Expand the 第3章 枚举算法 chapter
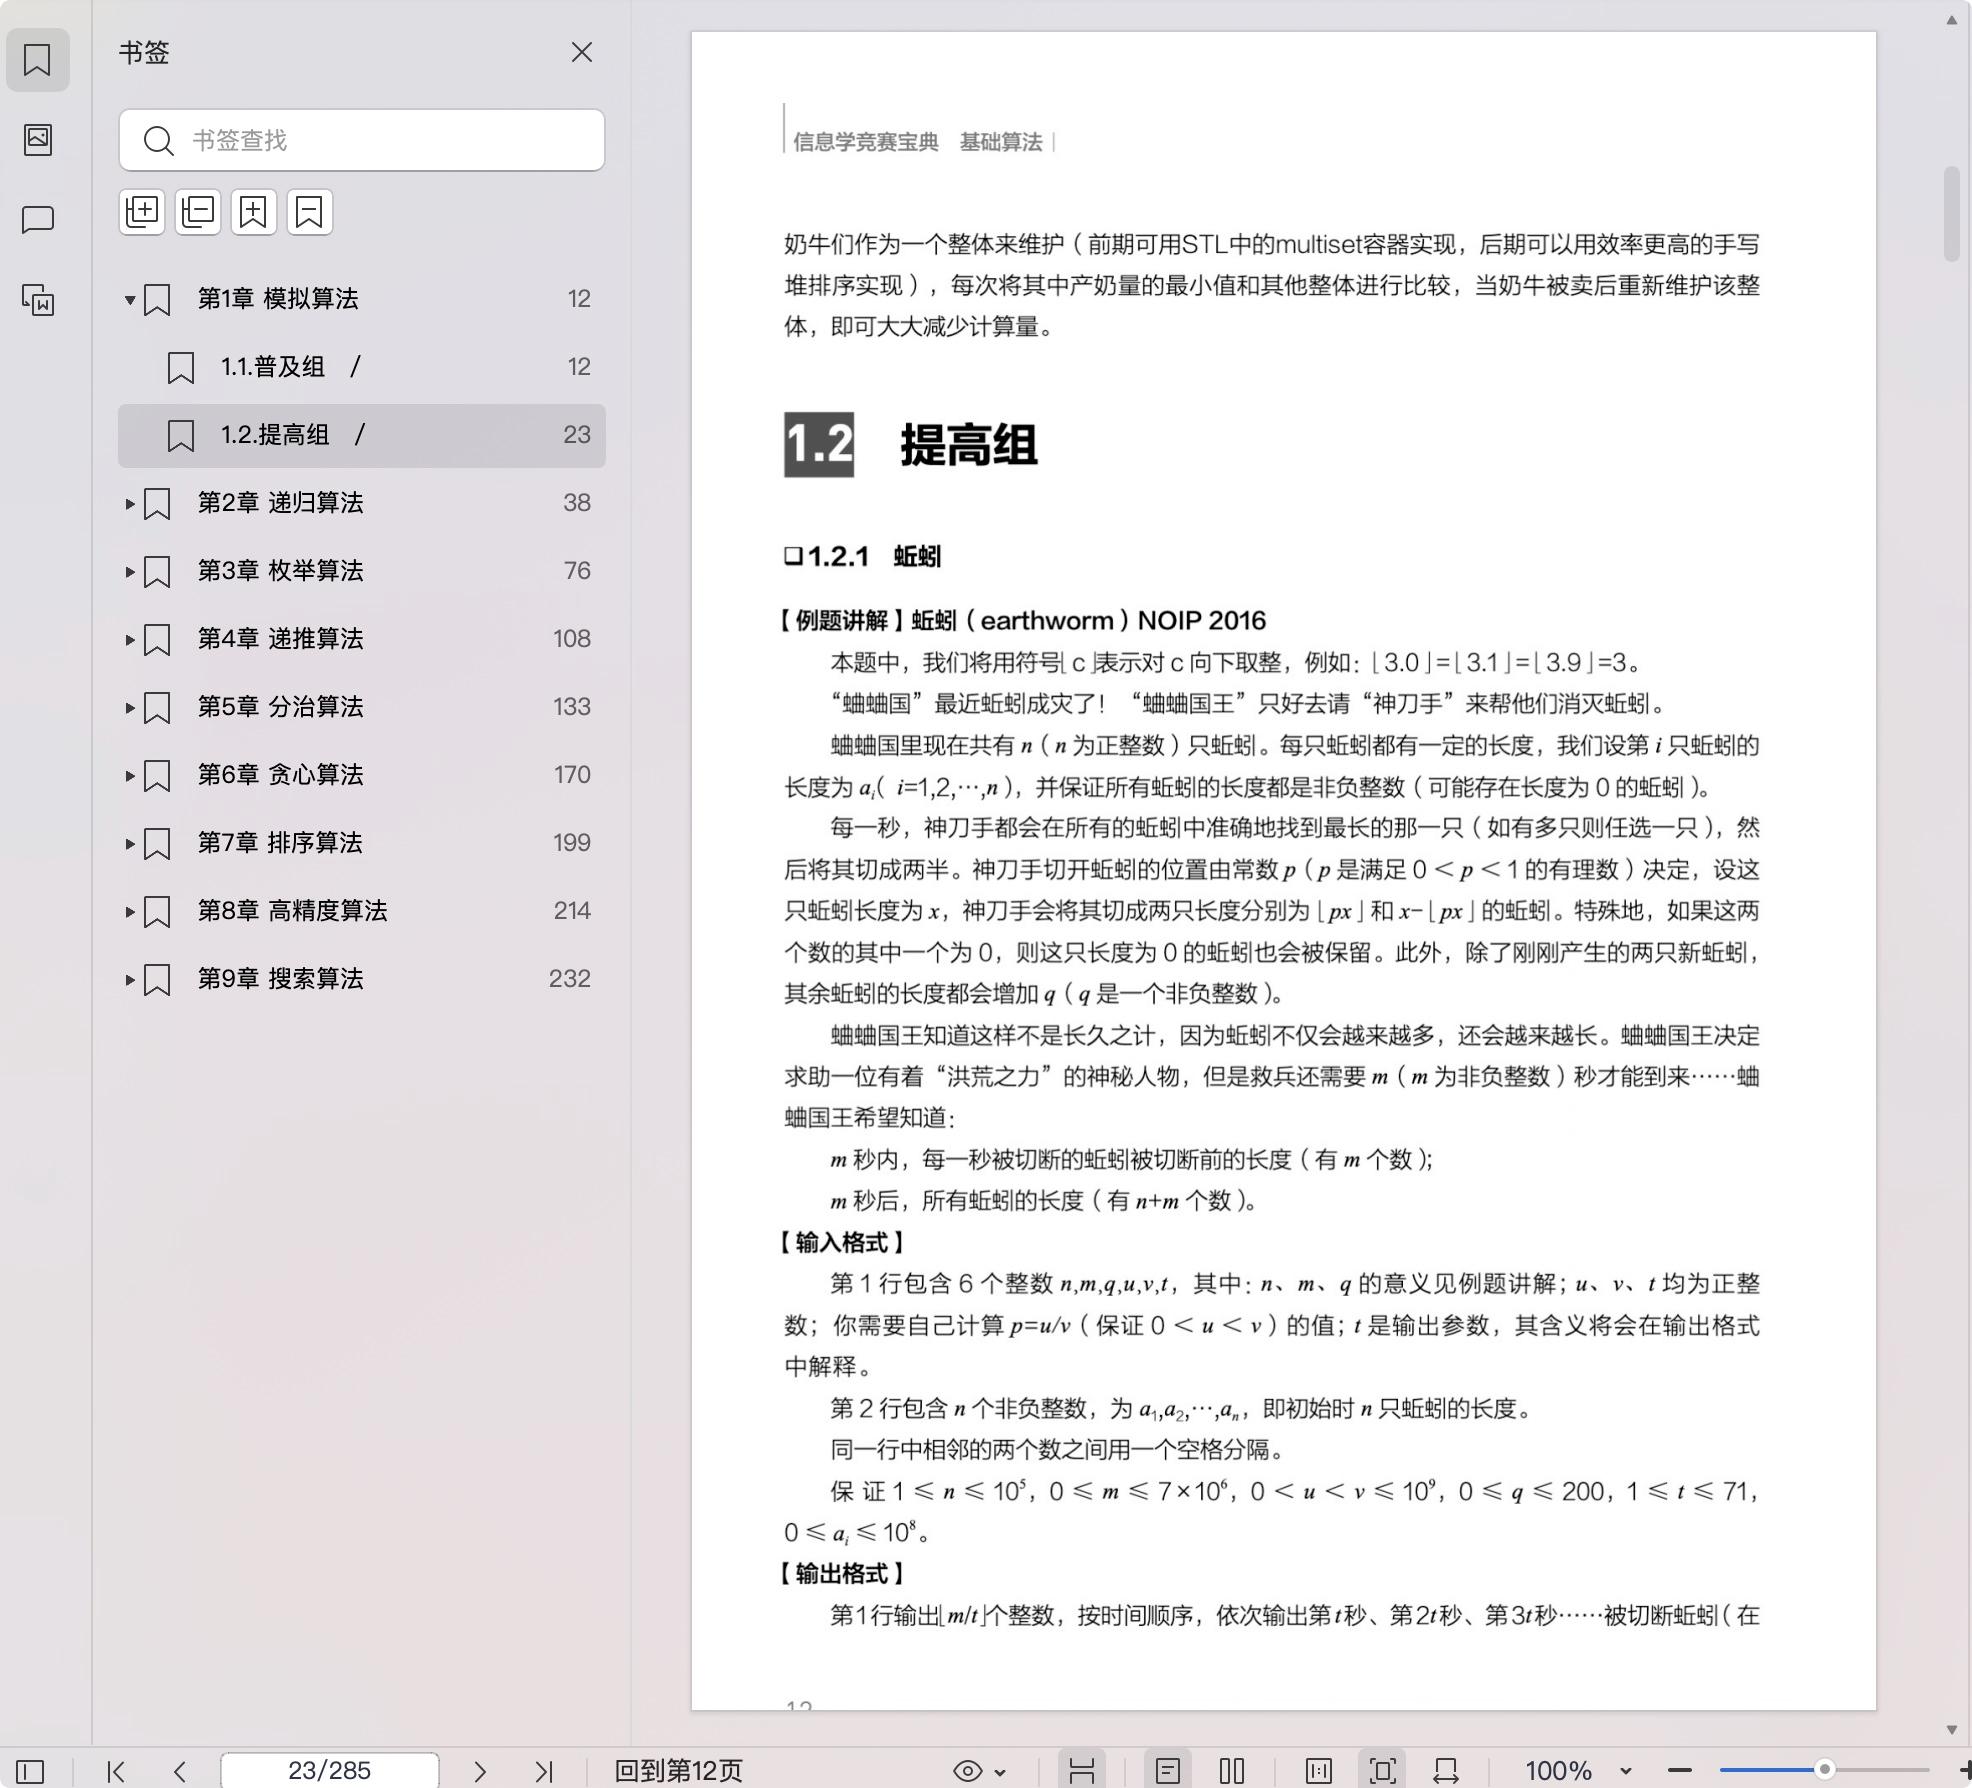The height and width of the screenshot is (1788, 1972). pos(129,571)
